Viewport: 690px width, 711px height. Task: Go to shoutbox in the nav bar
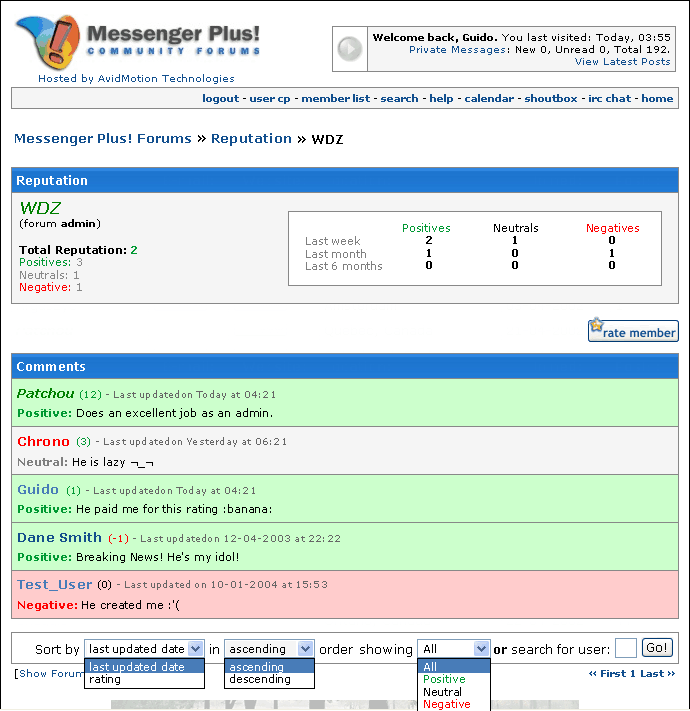click(551, 99)
